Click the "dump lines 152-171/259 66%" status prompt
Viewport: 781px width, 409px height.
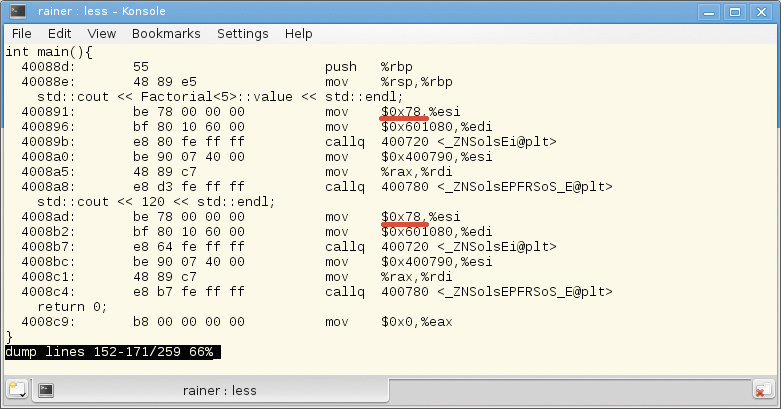point(112,353)
